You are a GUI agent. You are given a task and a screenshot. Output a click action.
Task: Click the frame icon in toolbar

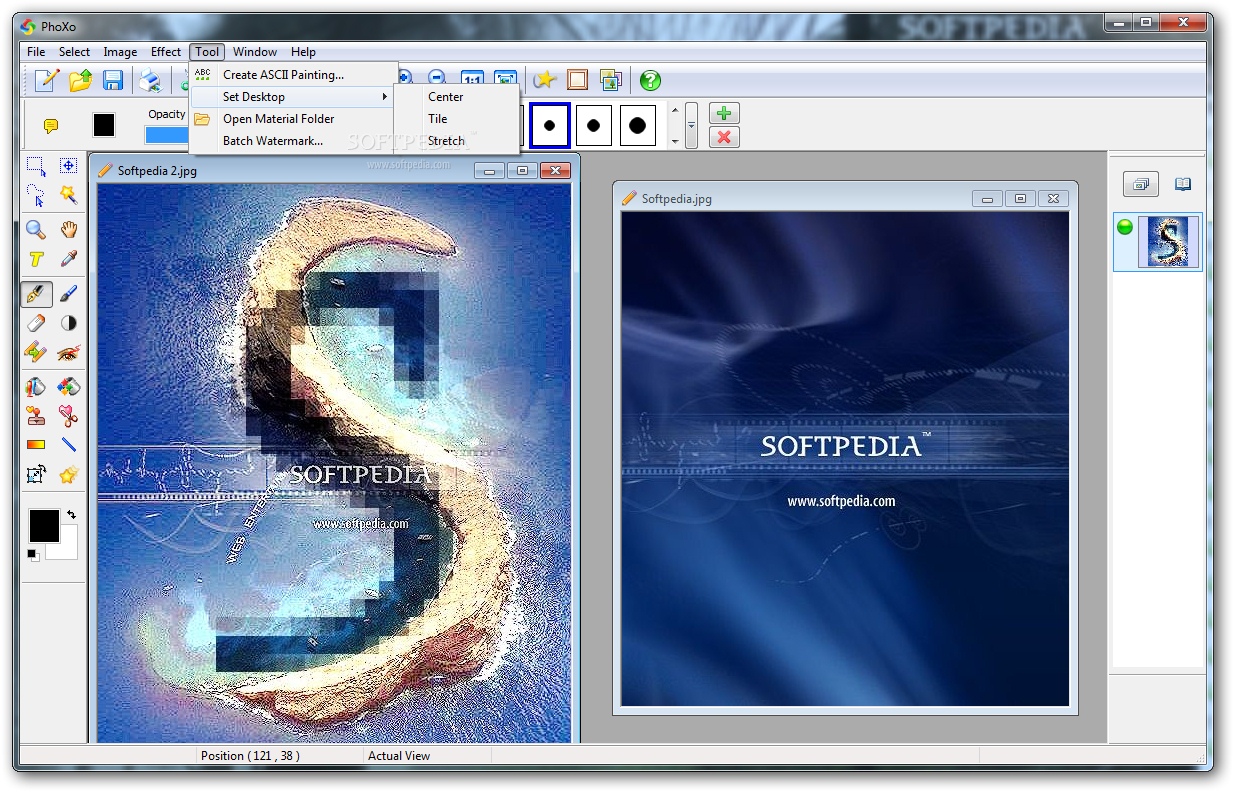click(x=577, y=80)
